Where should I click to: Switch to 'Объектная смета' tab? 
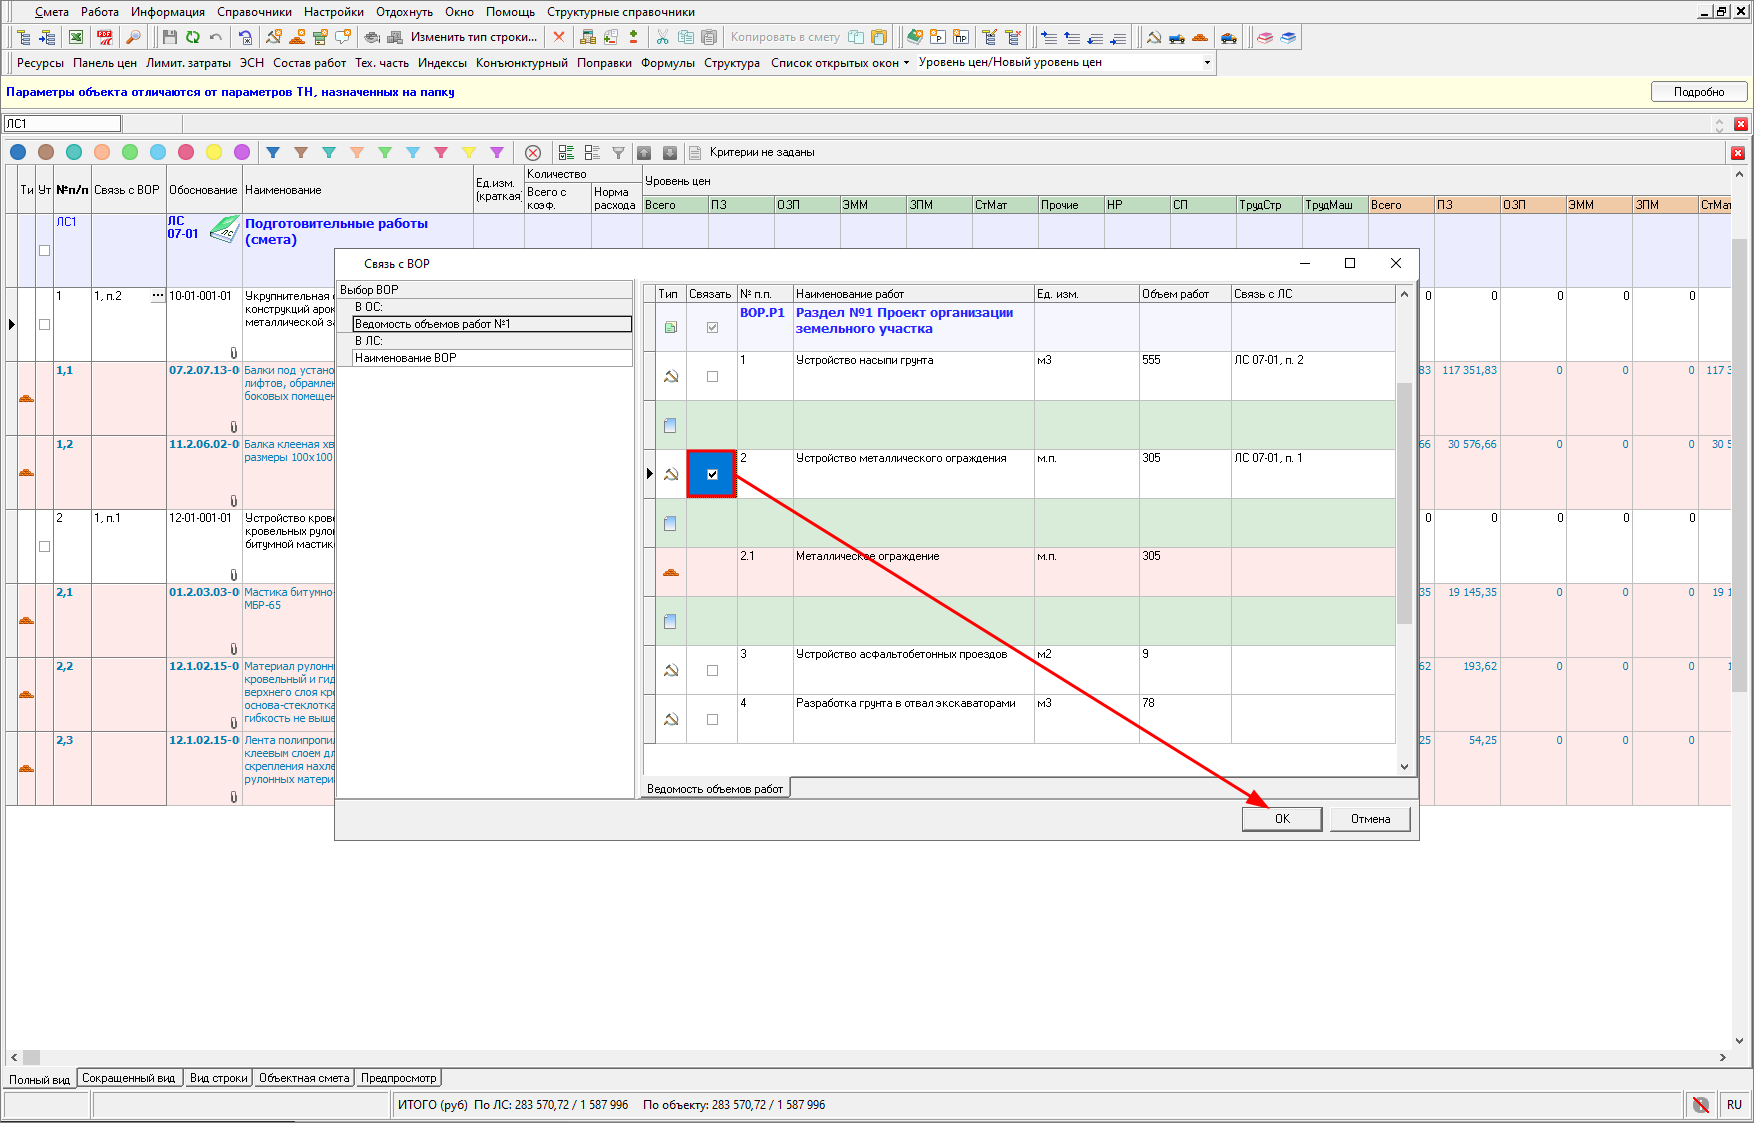[x=304, y=1078]
